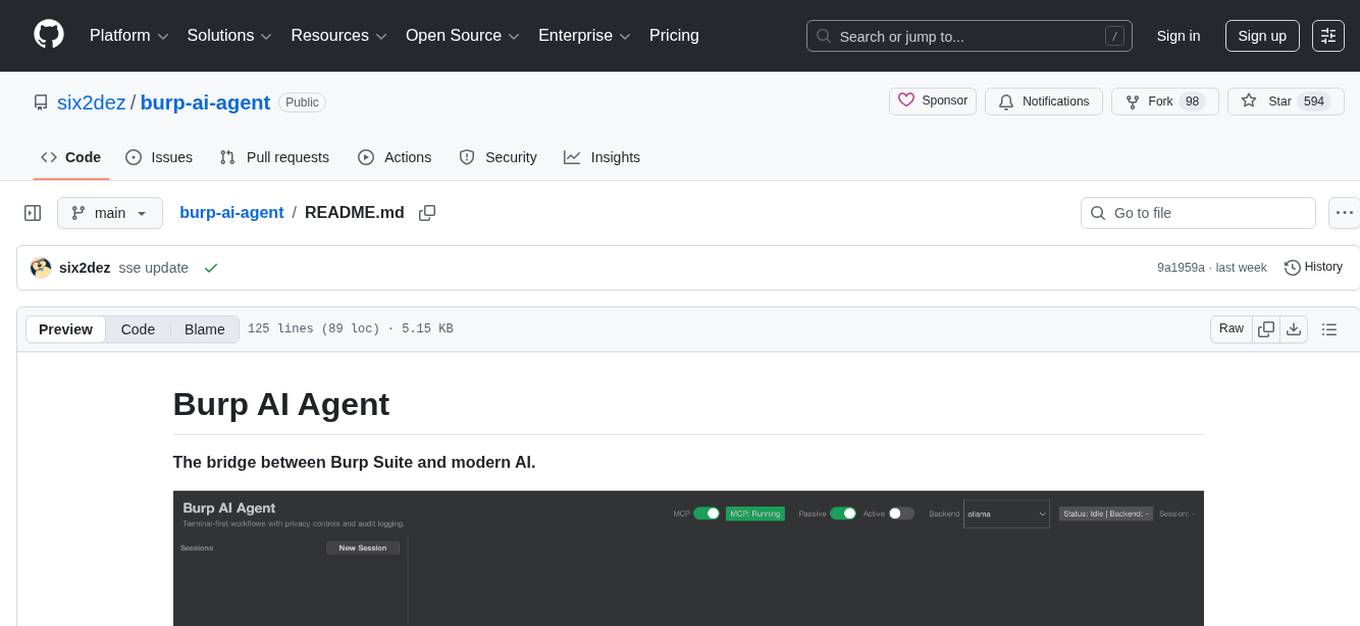Screen dimensions: 1360x626
Task: Visit six2dez's profile page
Action: coord(90,102)
